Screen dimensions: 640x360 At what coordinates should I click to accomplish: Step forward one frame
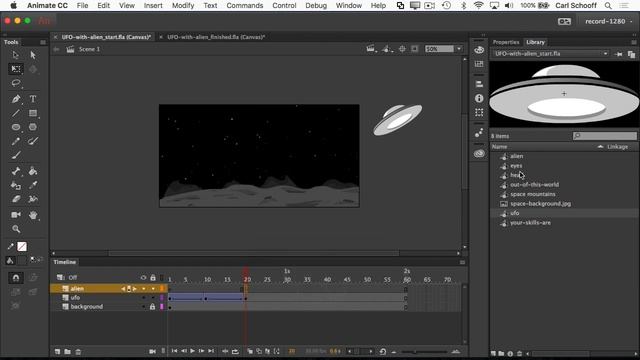[x=201, y=351]
